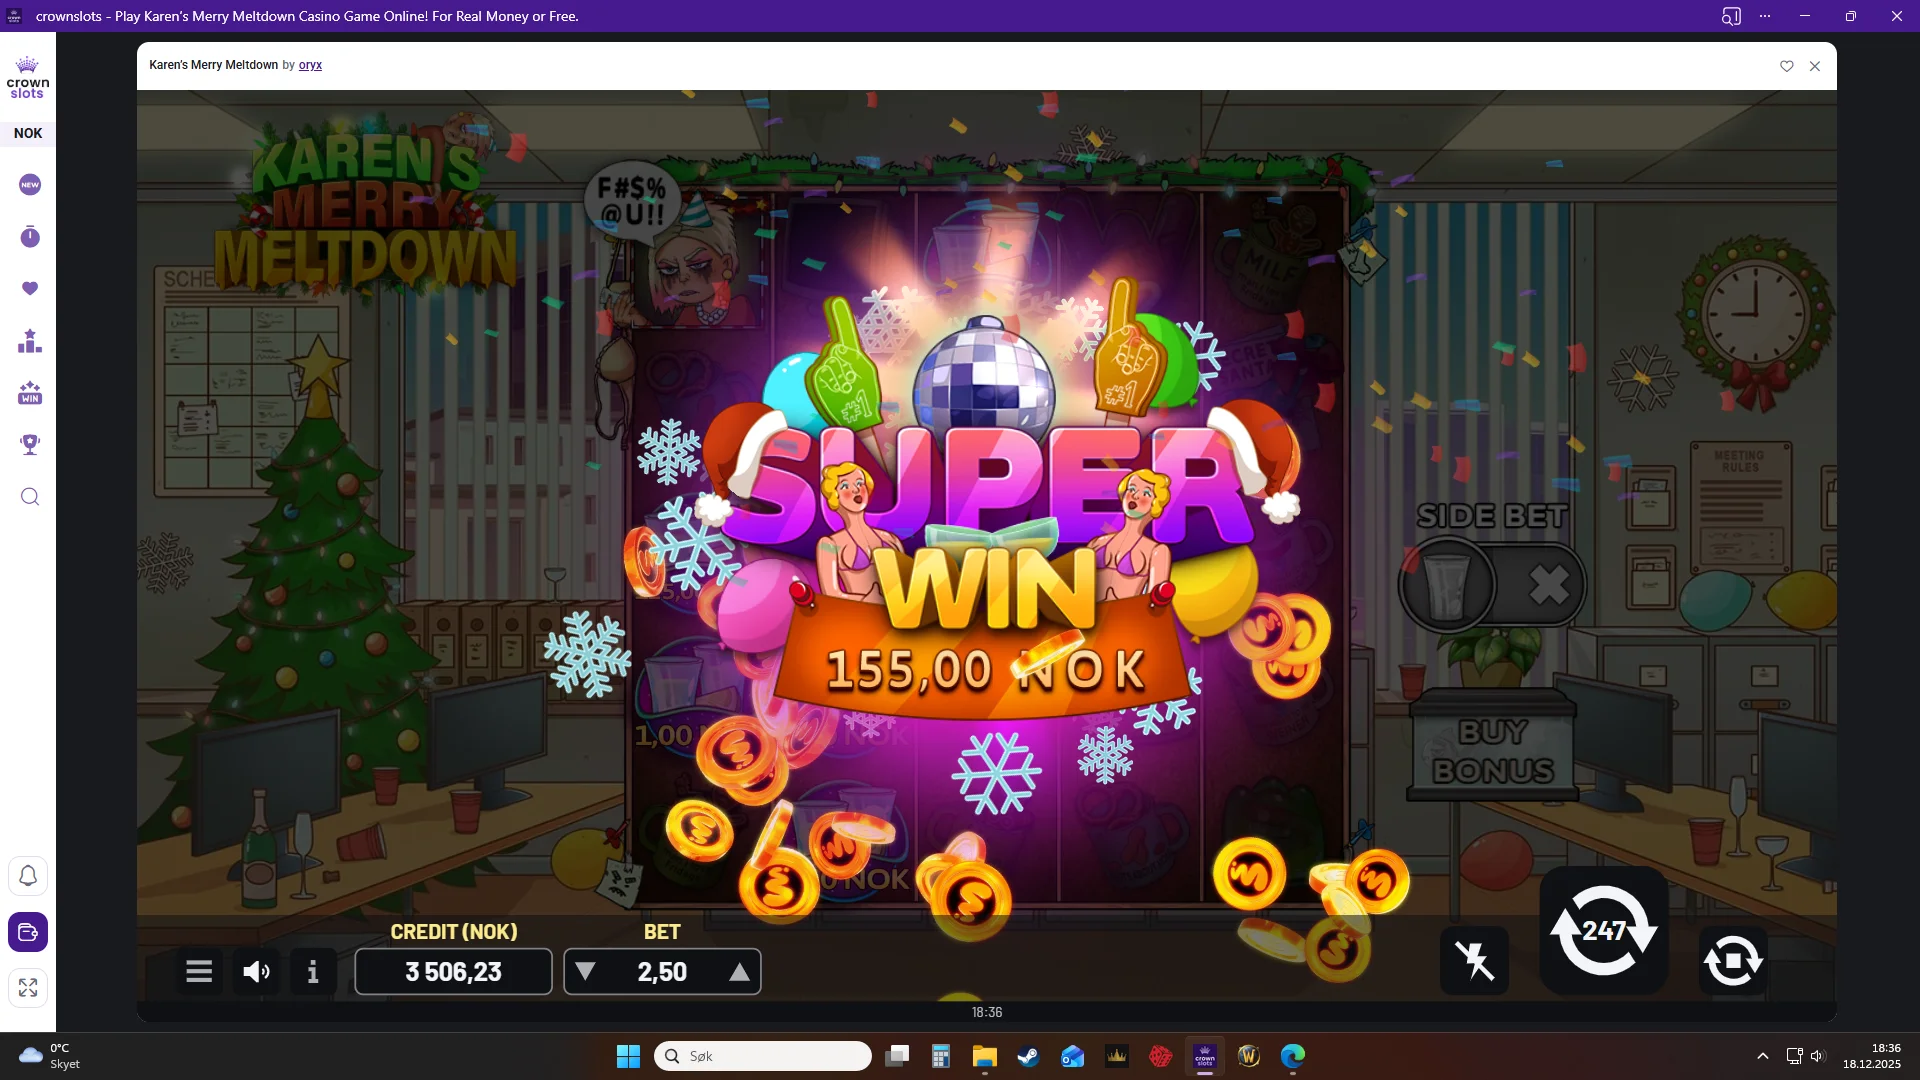Show hidden system tray icons
This screenshot has height=1080, width=1920.
click(1763, 1056)
